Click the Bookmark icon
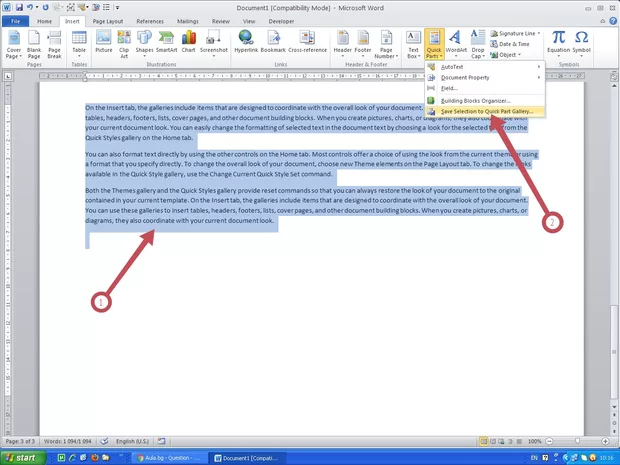Viewport: 620px width, 465px height. coord(273,42)
